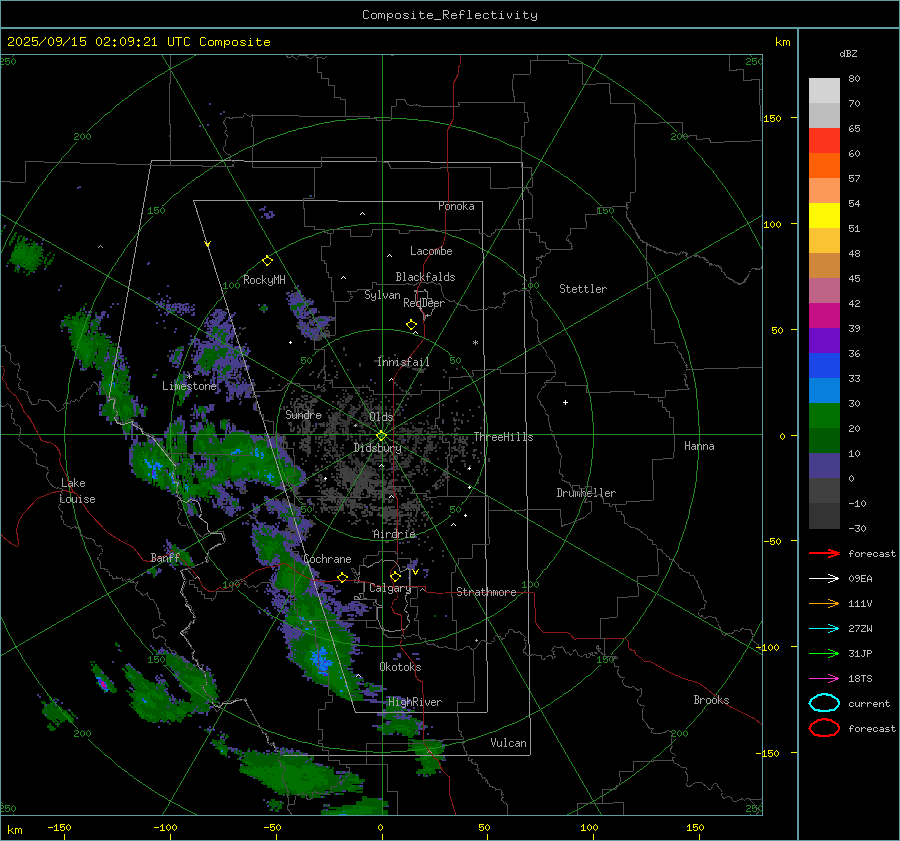Click the red forecast ellipse icon
Screen dimensions: 900x841
824,728
